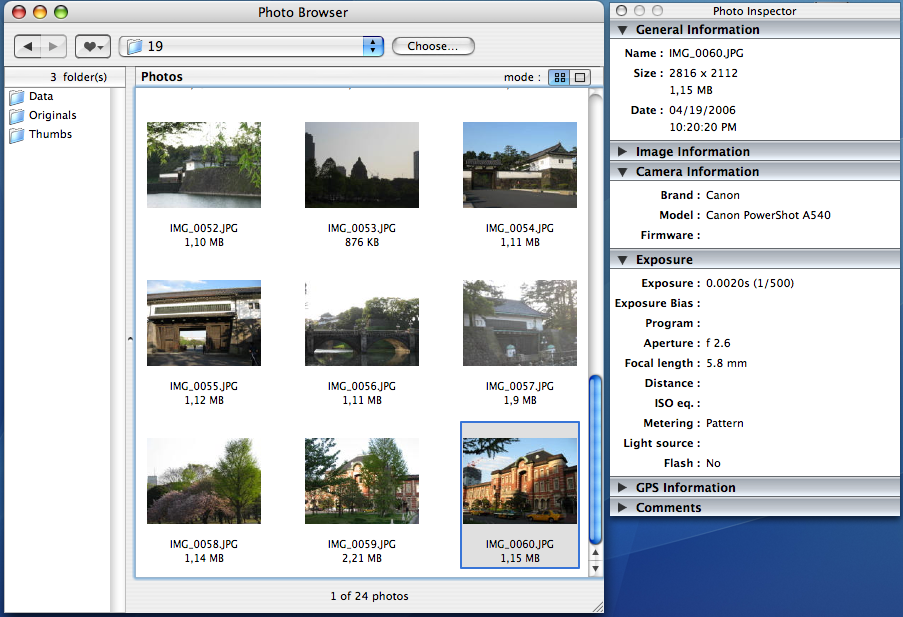The width and height of the screenshot is (903, 617).
Task: Open the folder path dropdown showing 19
Action: [374, 47]
